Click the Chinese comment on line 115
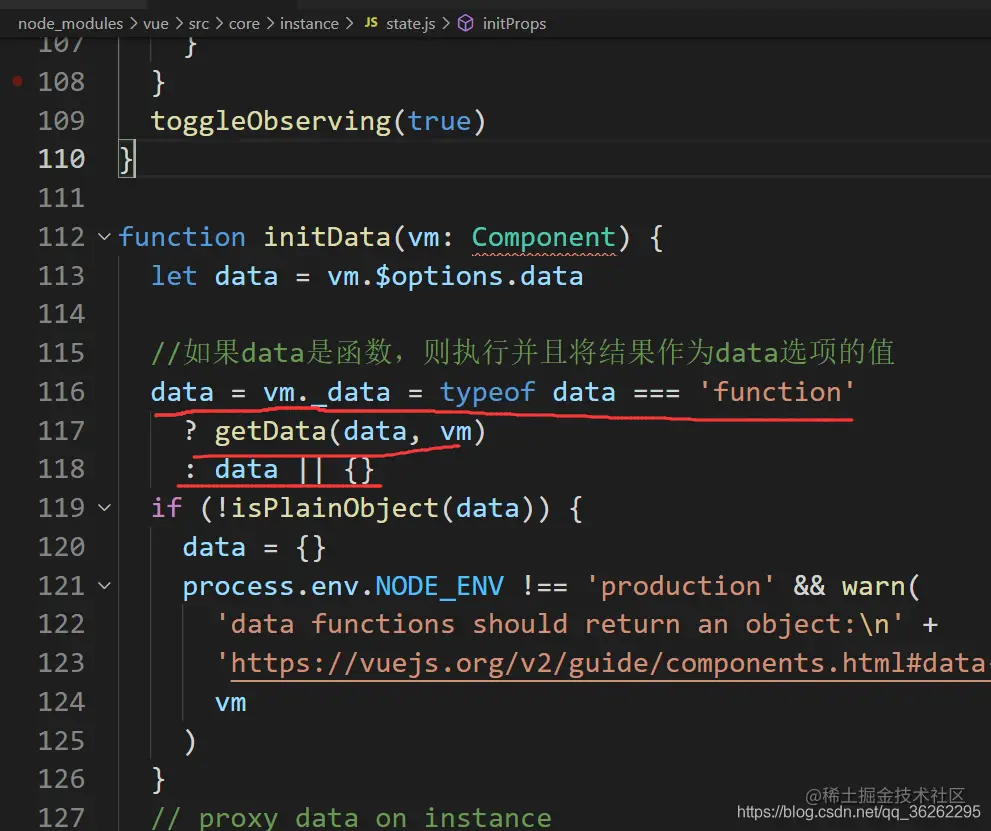The image size is (991, 831). tap(523, 353)
